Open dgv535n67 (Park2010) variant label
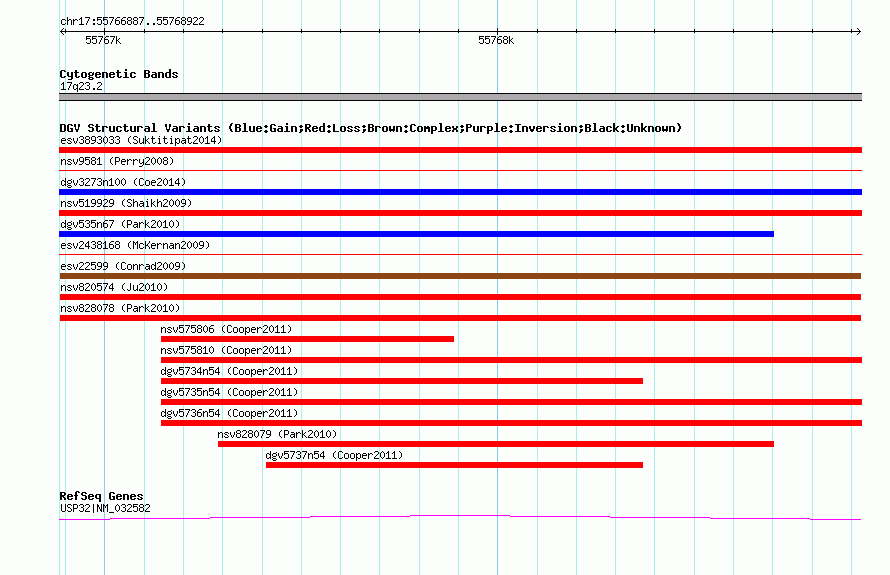Viewport: 890px width, 575px height. pos(120,224)
